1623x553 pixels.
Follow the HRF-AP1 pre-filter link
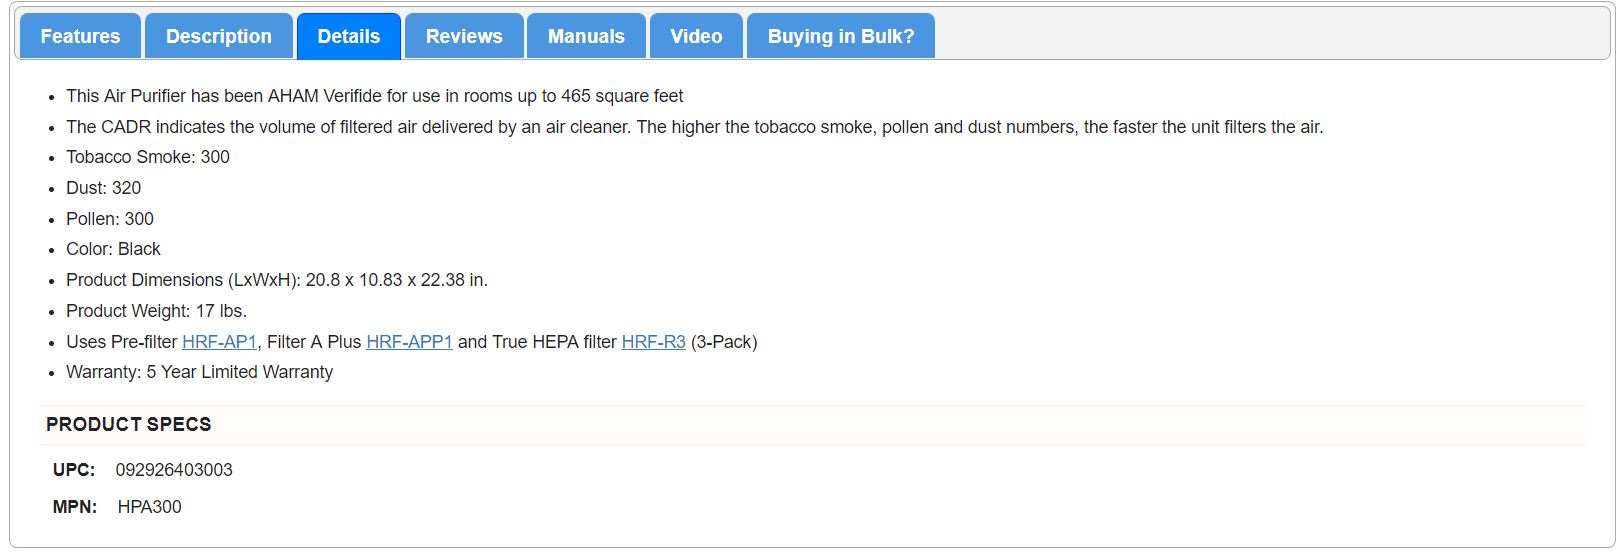(x=219, y=342)
